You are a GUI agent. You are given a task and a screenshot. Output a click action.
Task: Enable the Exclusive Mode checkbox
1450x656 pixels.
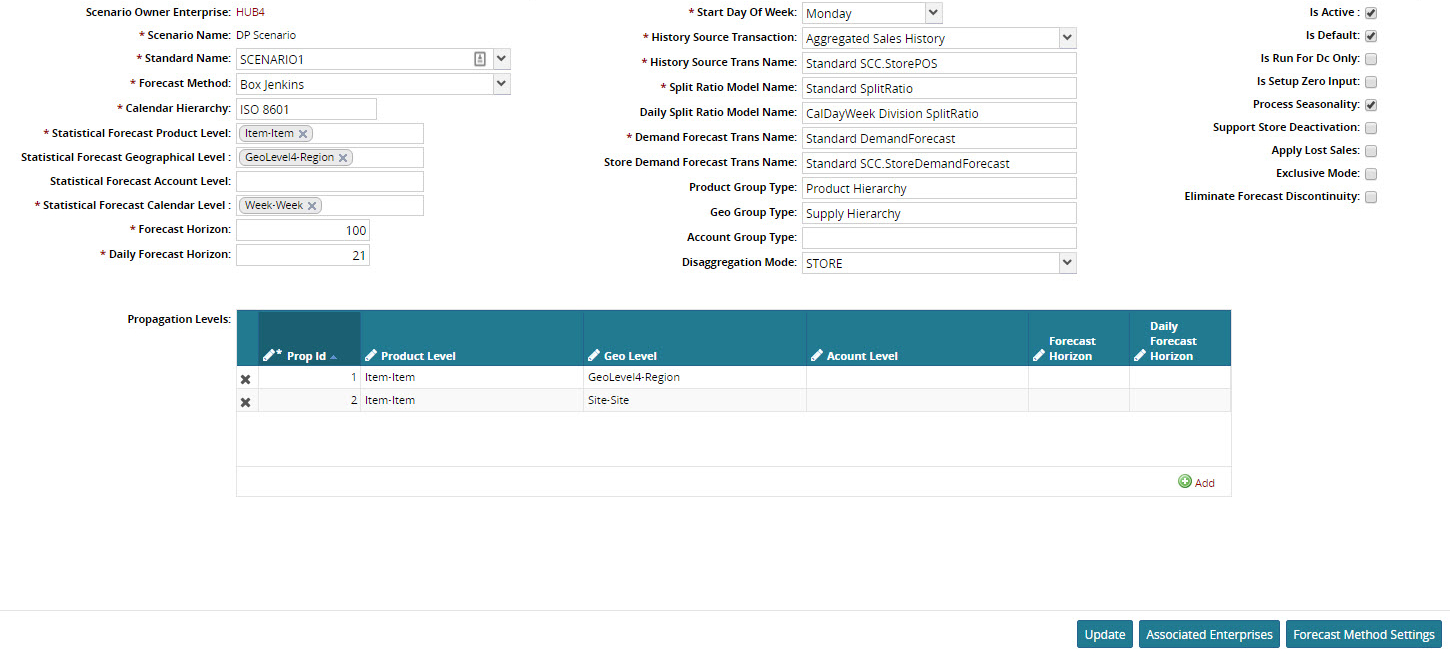1371,174
